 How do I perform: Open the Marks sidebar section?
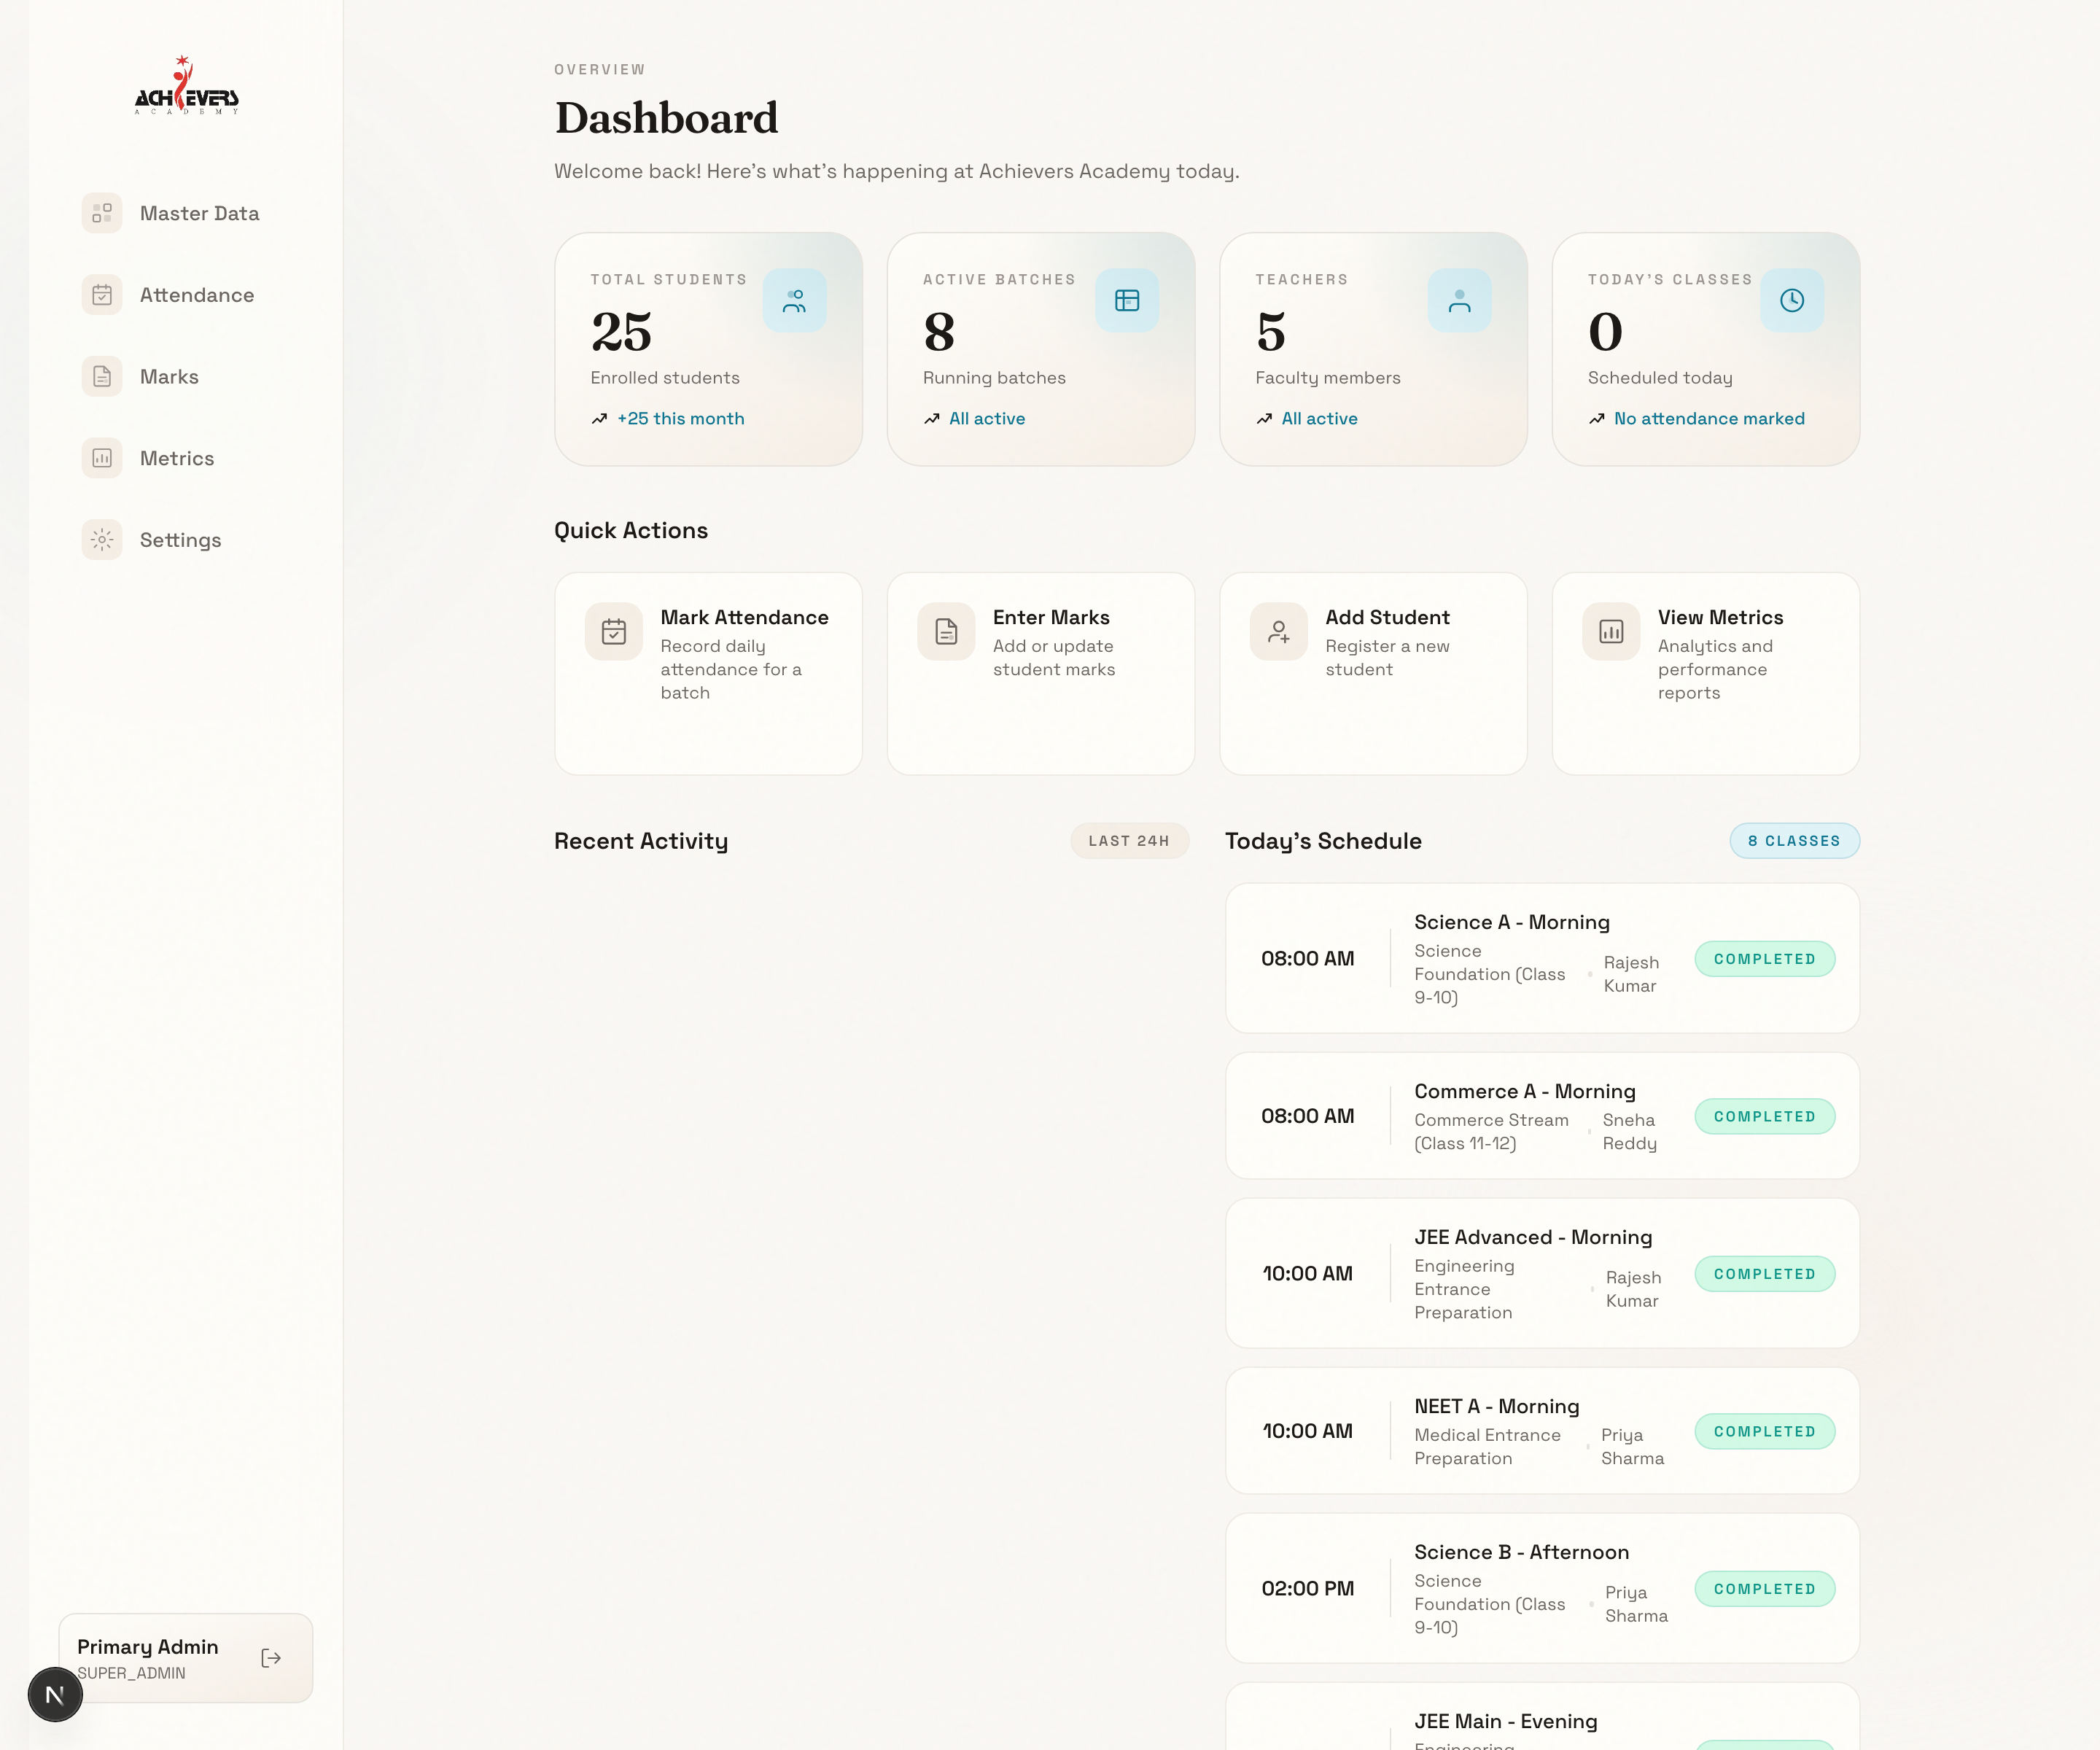tap(169, 377)
